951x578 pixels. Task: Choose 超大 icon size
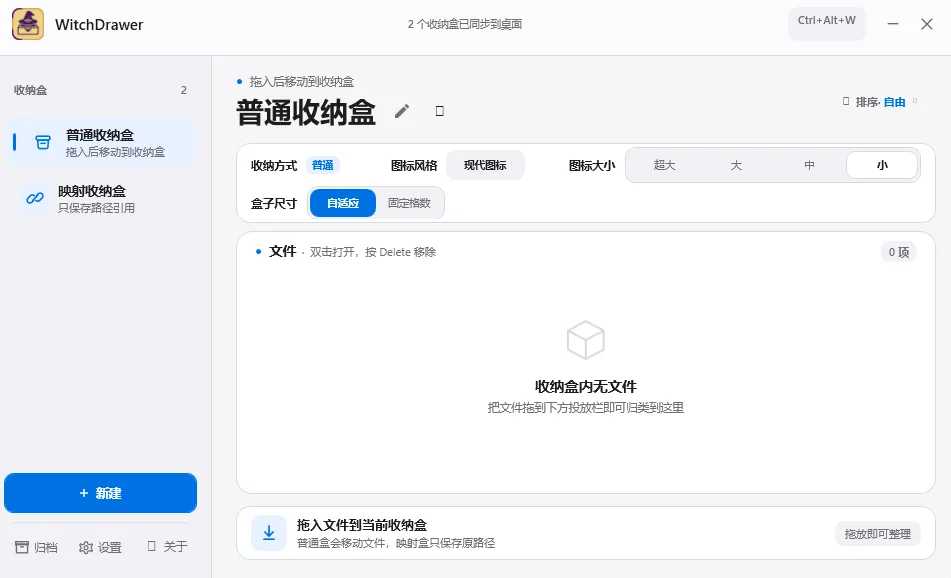pos(664,165)
